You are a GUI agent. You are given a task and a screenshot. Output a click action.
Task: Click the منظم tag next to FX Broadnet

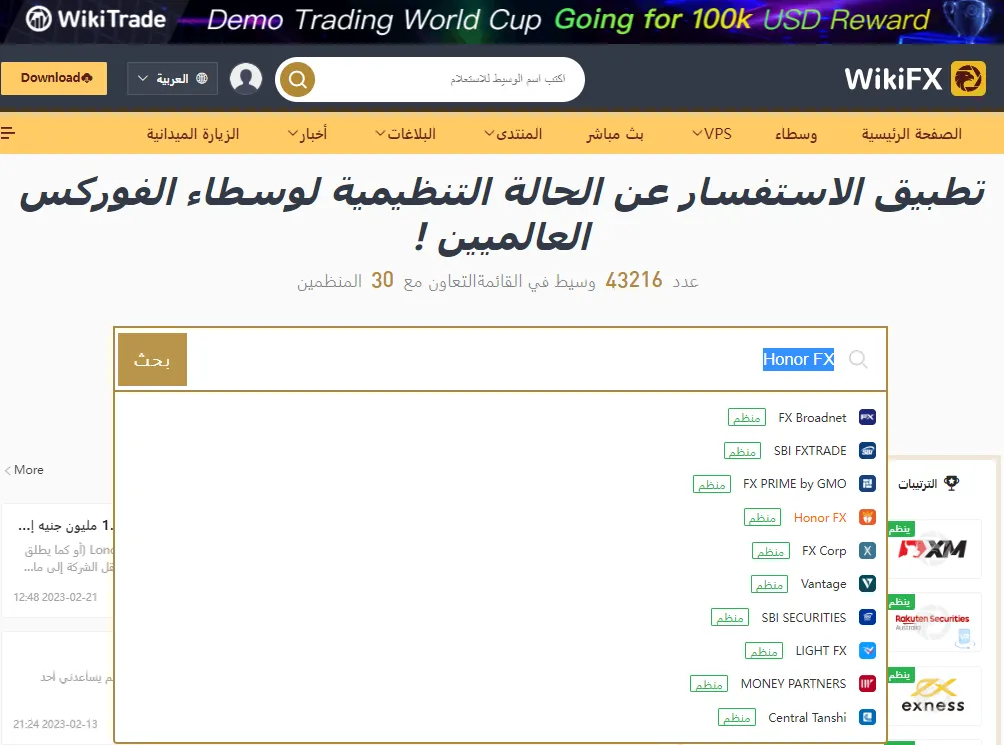point(747,417)
